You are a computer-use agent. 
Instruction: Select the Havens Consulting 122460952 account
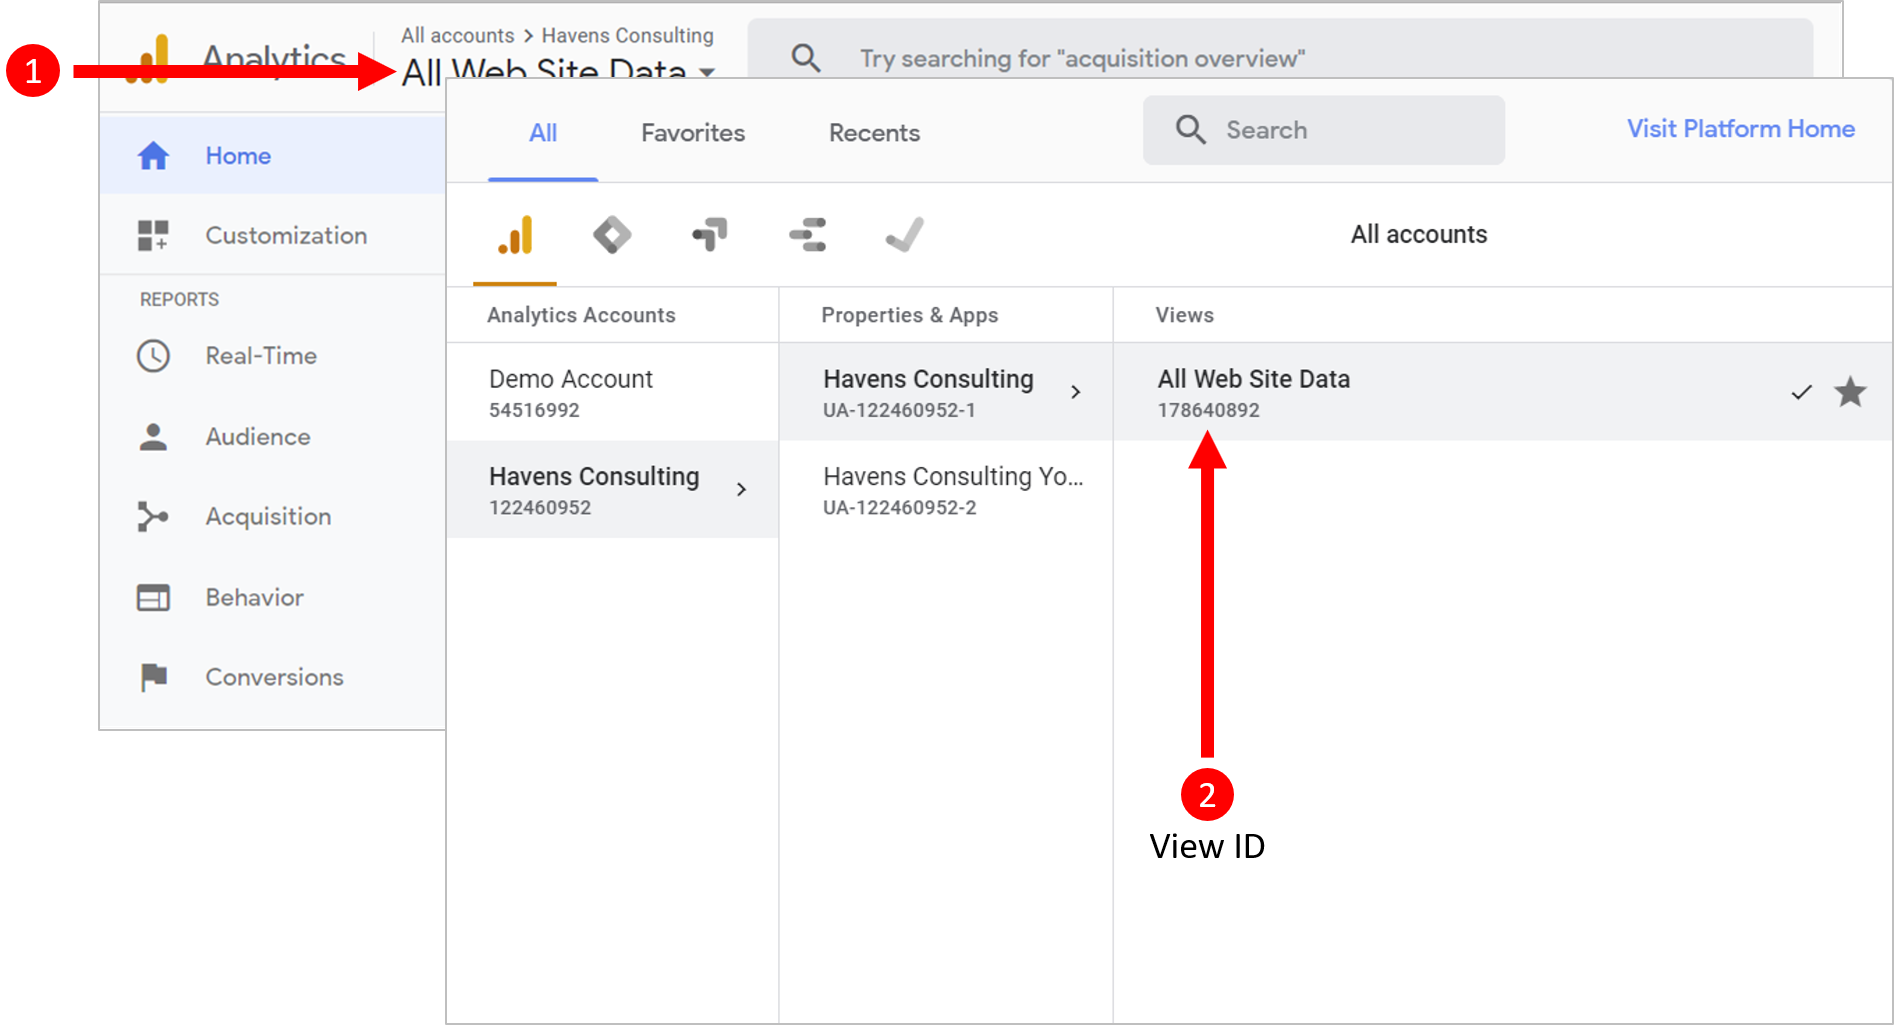click(x=612, y=490)
